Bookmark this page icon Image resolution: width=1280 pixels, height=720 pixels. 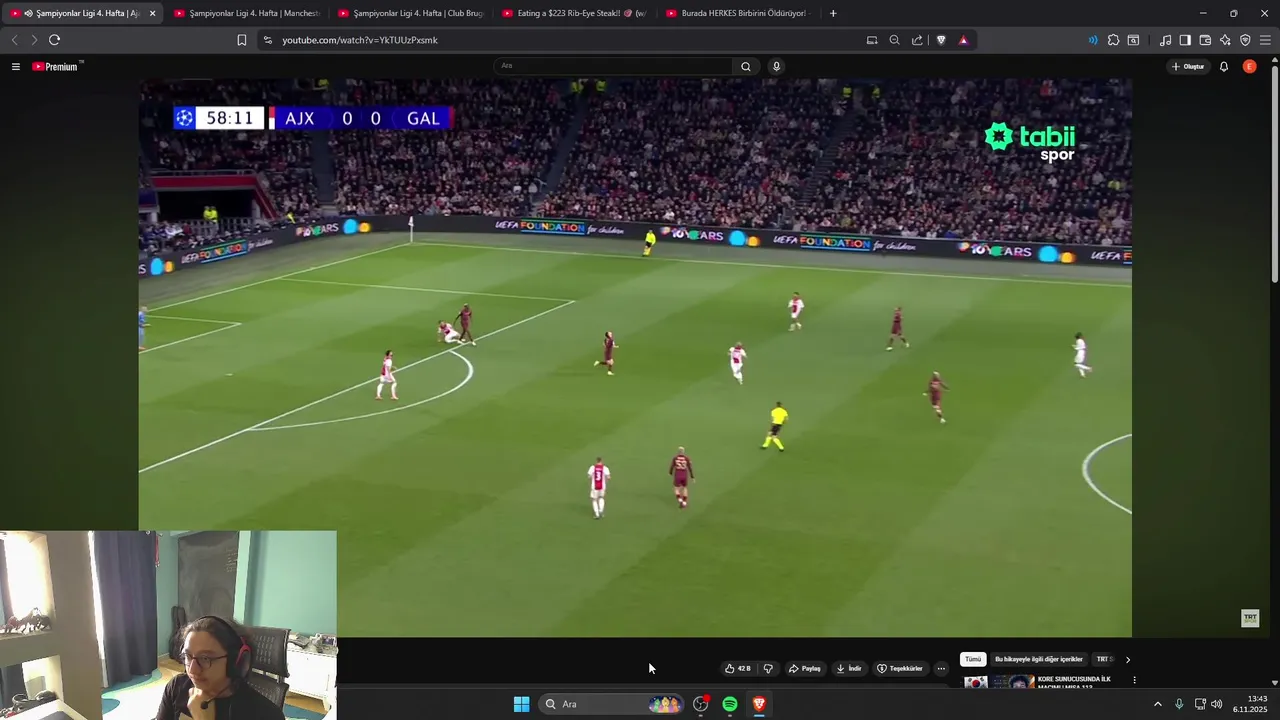point(242,40)
